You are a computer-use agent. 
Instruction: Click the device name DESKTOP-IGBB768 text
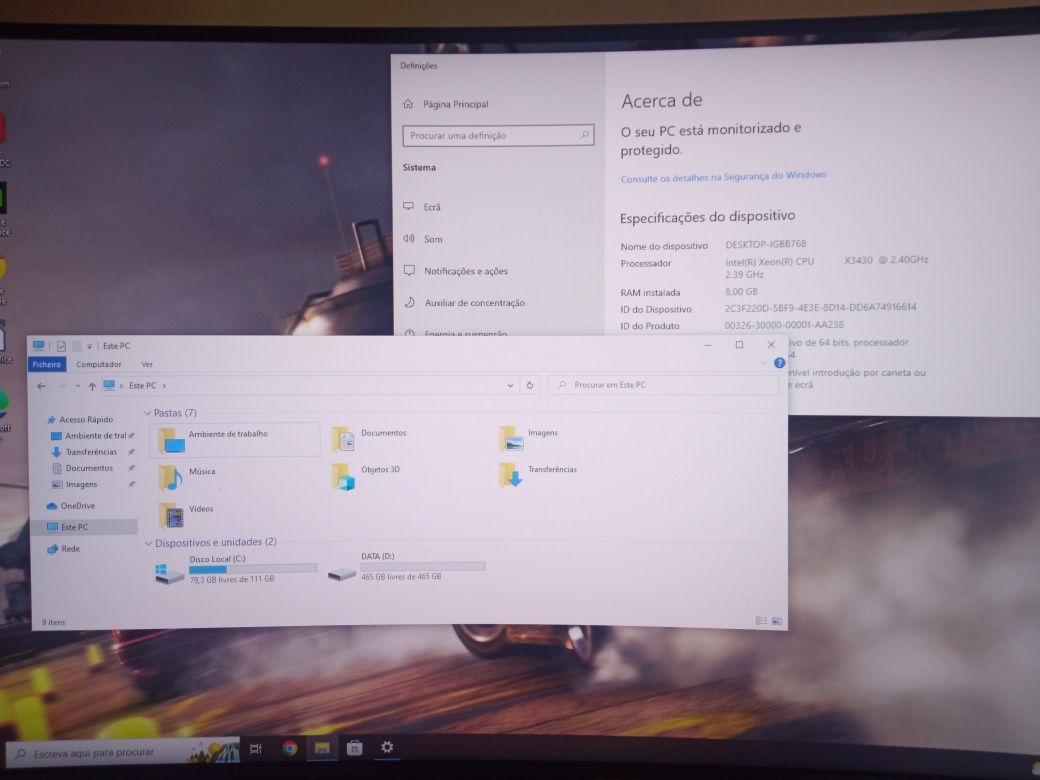pyautogui.click(x=765, y=244)
